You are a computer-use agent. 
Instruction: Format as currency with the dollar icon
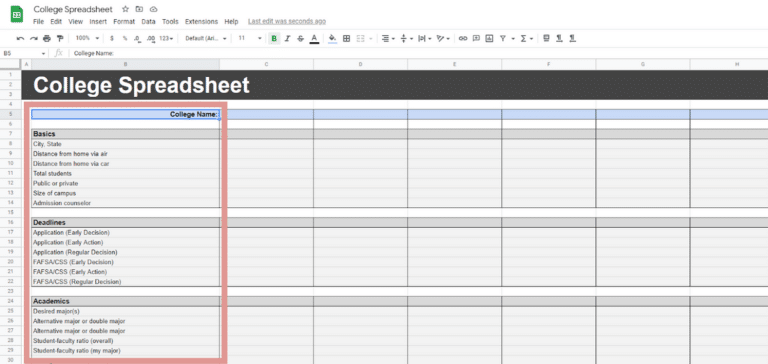(x=112, y=38)
